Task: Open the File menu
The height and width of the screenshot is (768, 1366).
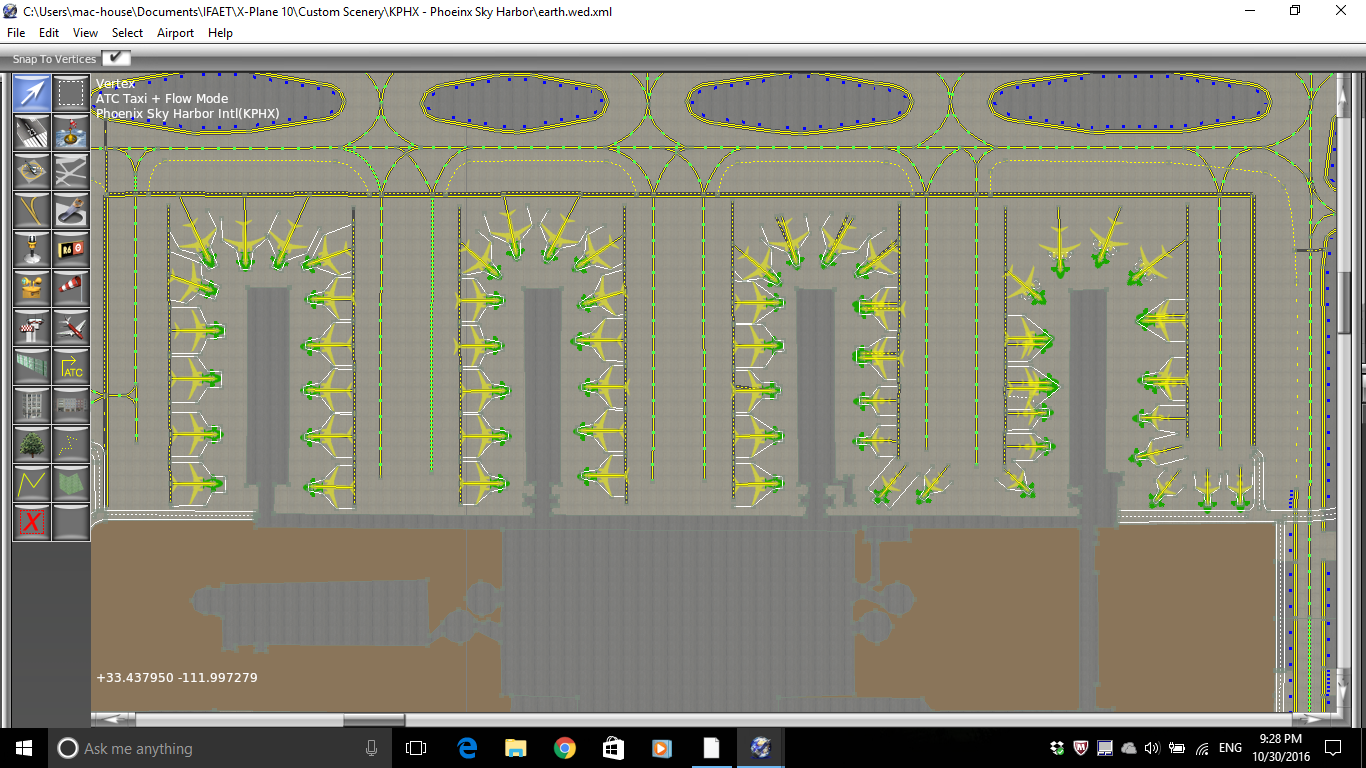Action: [16, 33]
